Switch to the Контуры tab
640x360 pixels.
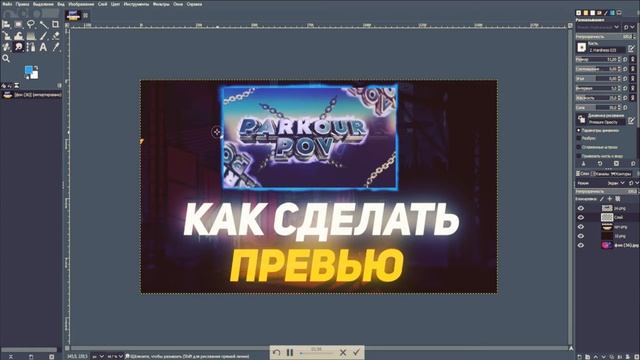click(x=622, y=174)
